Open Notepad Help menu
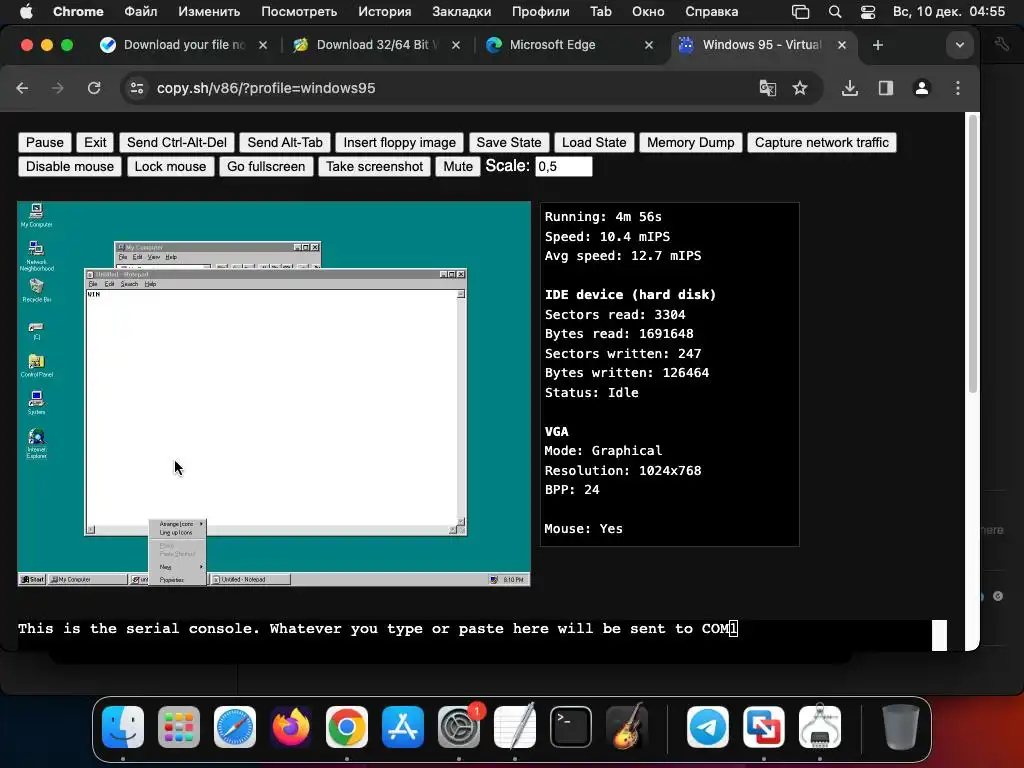Screen dimensions: 1024x768 point(150,284)
